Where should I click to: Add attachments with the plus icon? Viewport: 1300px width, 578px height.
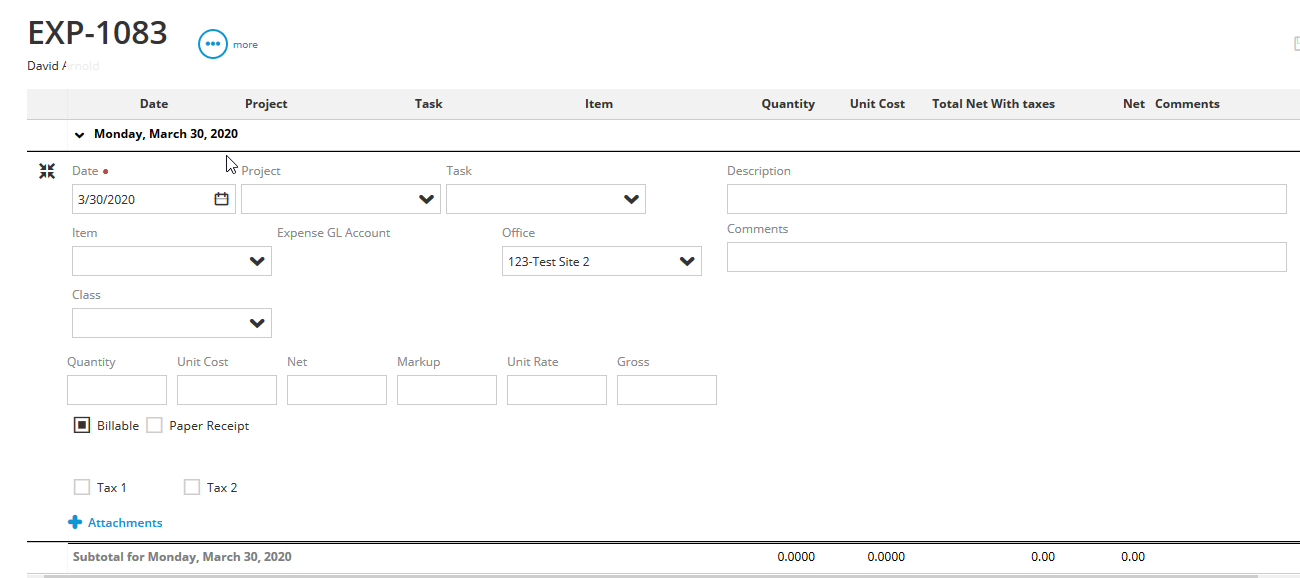pos(75,522)
